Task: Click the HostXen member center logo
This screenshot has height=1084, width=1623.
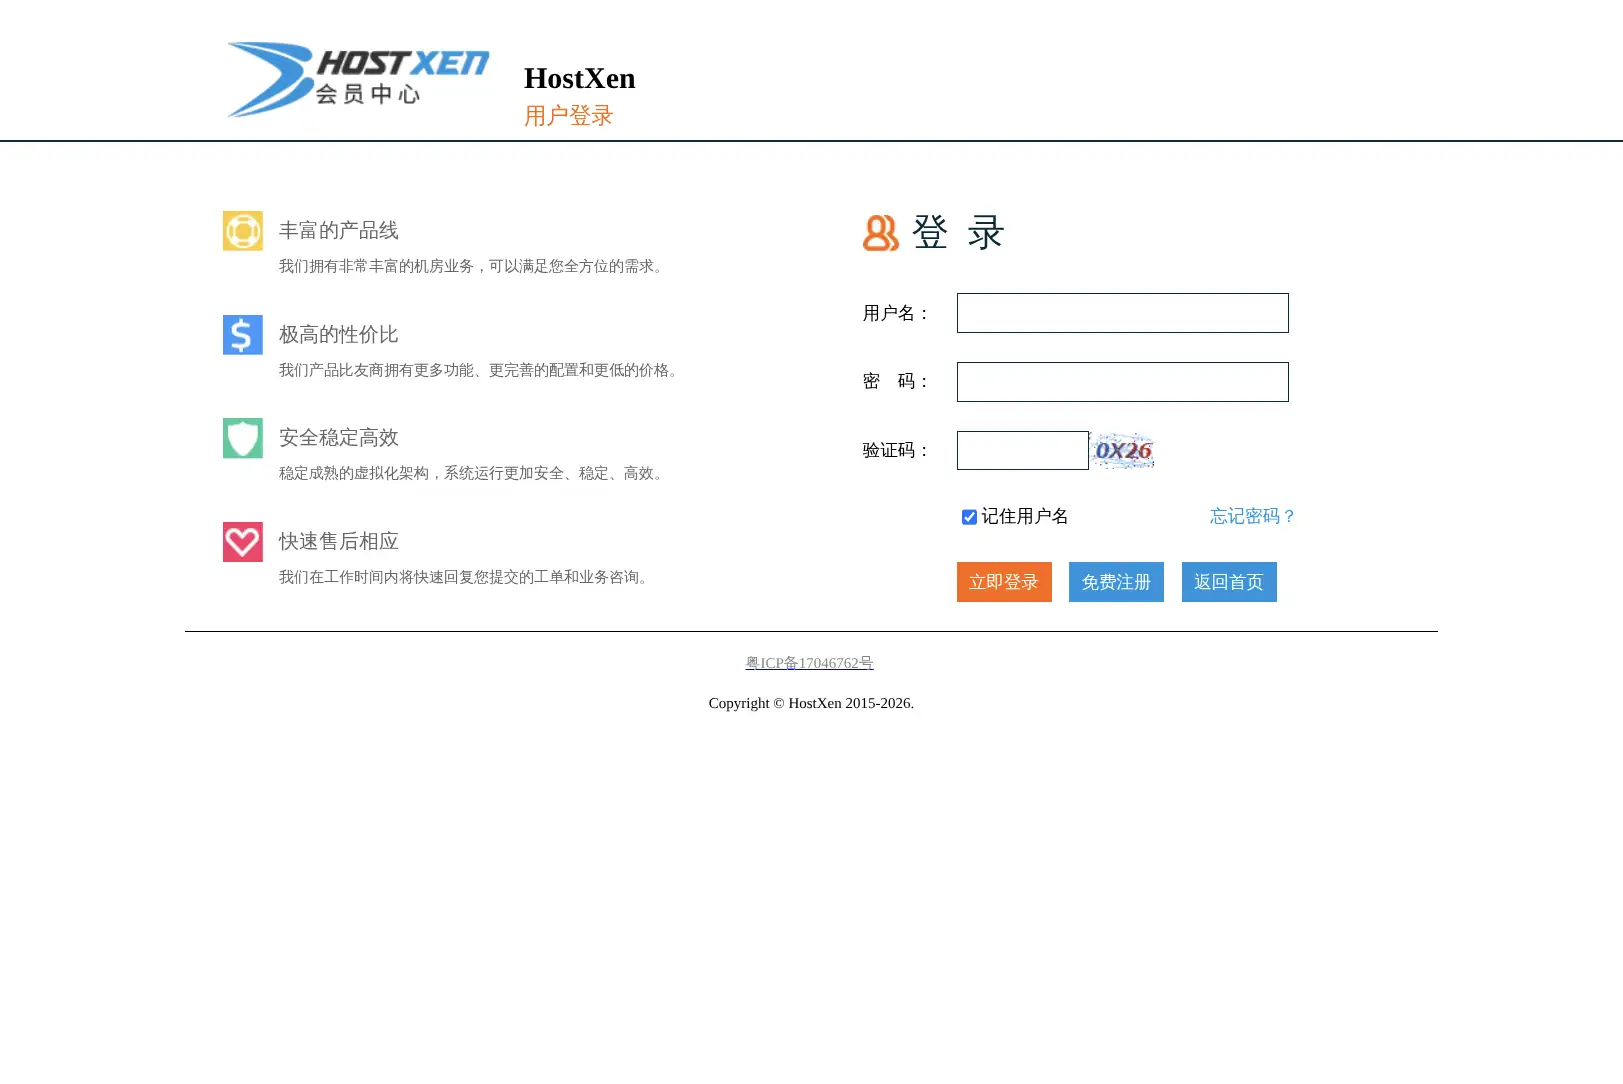Action: 358,80
